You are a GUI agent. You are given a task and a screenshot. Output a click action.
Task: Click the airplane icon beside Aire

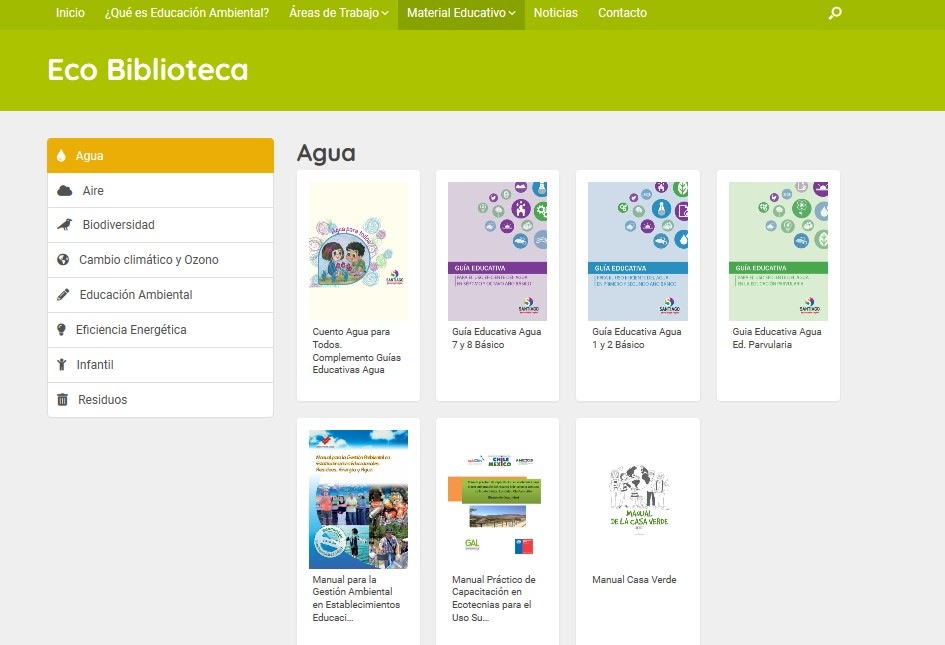[62, 190]
